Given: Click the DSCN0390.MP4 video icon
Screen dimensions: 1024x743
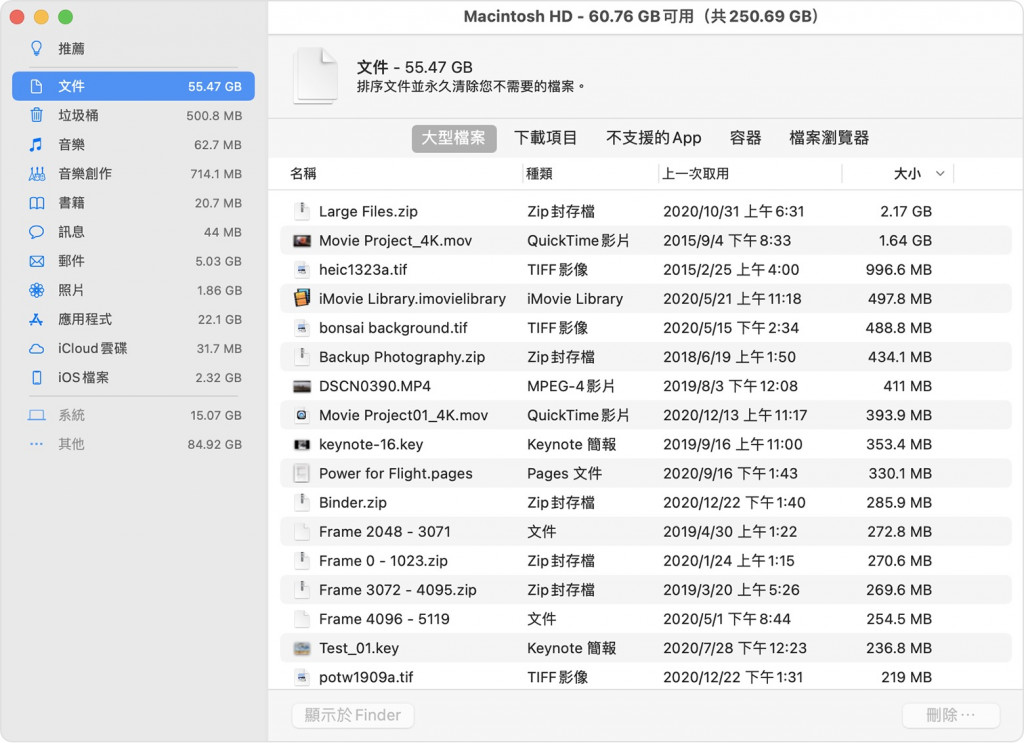Looking at the screenshot, I should [x=302, y=386].
